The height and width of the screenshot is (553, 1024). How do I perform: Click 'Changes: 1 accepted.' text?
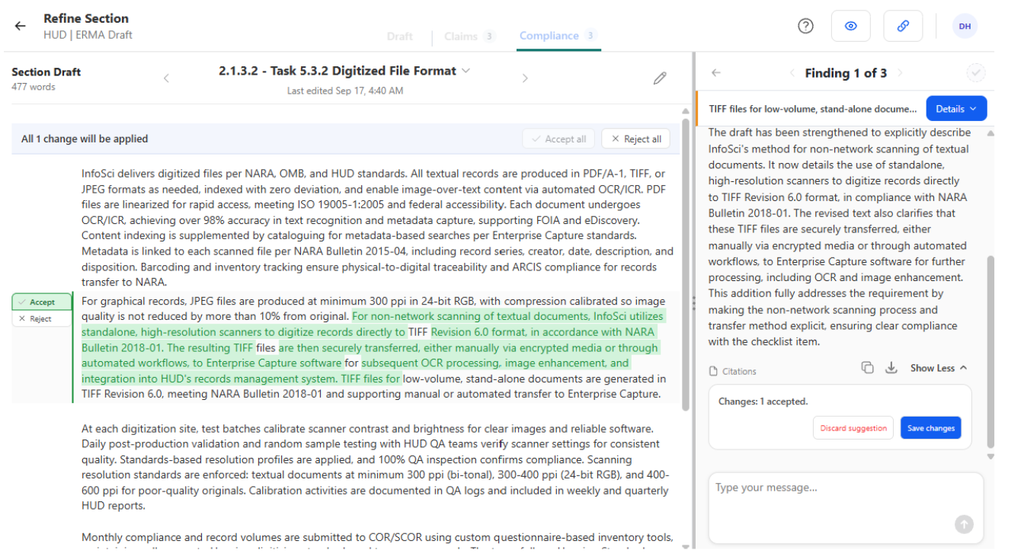point(763,402)
